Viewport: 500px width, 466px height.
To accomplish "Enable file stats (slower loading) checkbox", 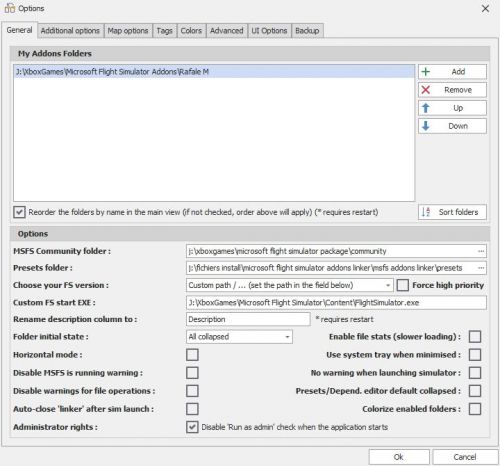I will pyautogui.click(x=475, y=337).
